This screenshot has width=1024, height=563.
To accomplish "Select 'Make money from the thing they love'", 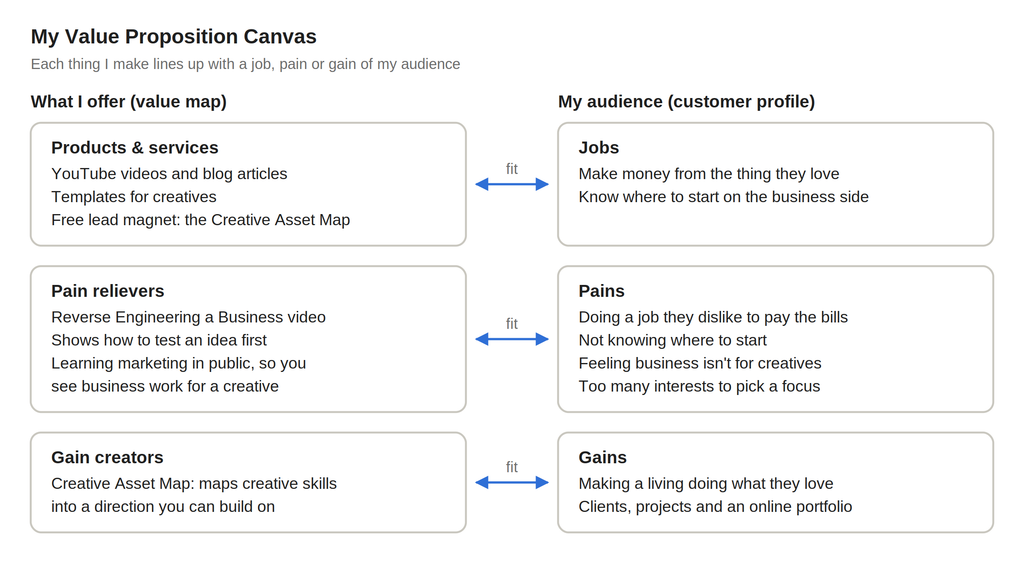I will coord(709,174).
